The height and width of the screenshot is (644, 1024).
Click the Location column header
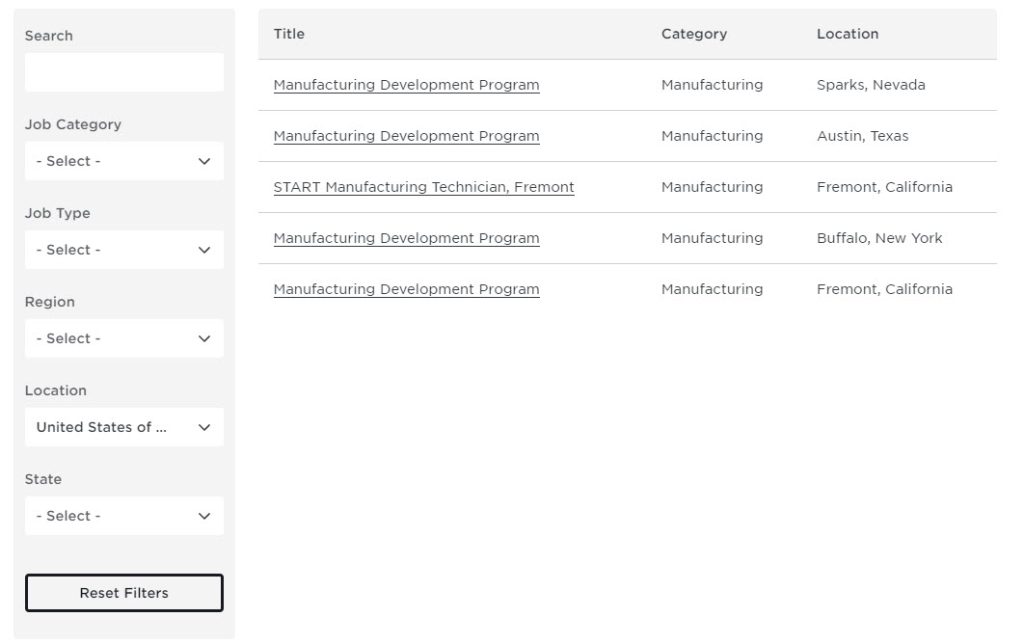click(847, 34)
